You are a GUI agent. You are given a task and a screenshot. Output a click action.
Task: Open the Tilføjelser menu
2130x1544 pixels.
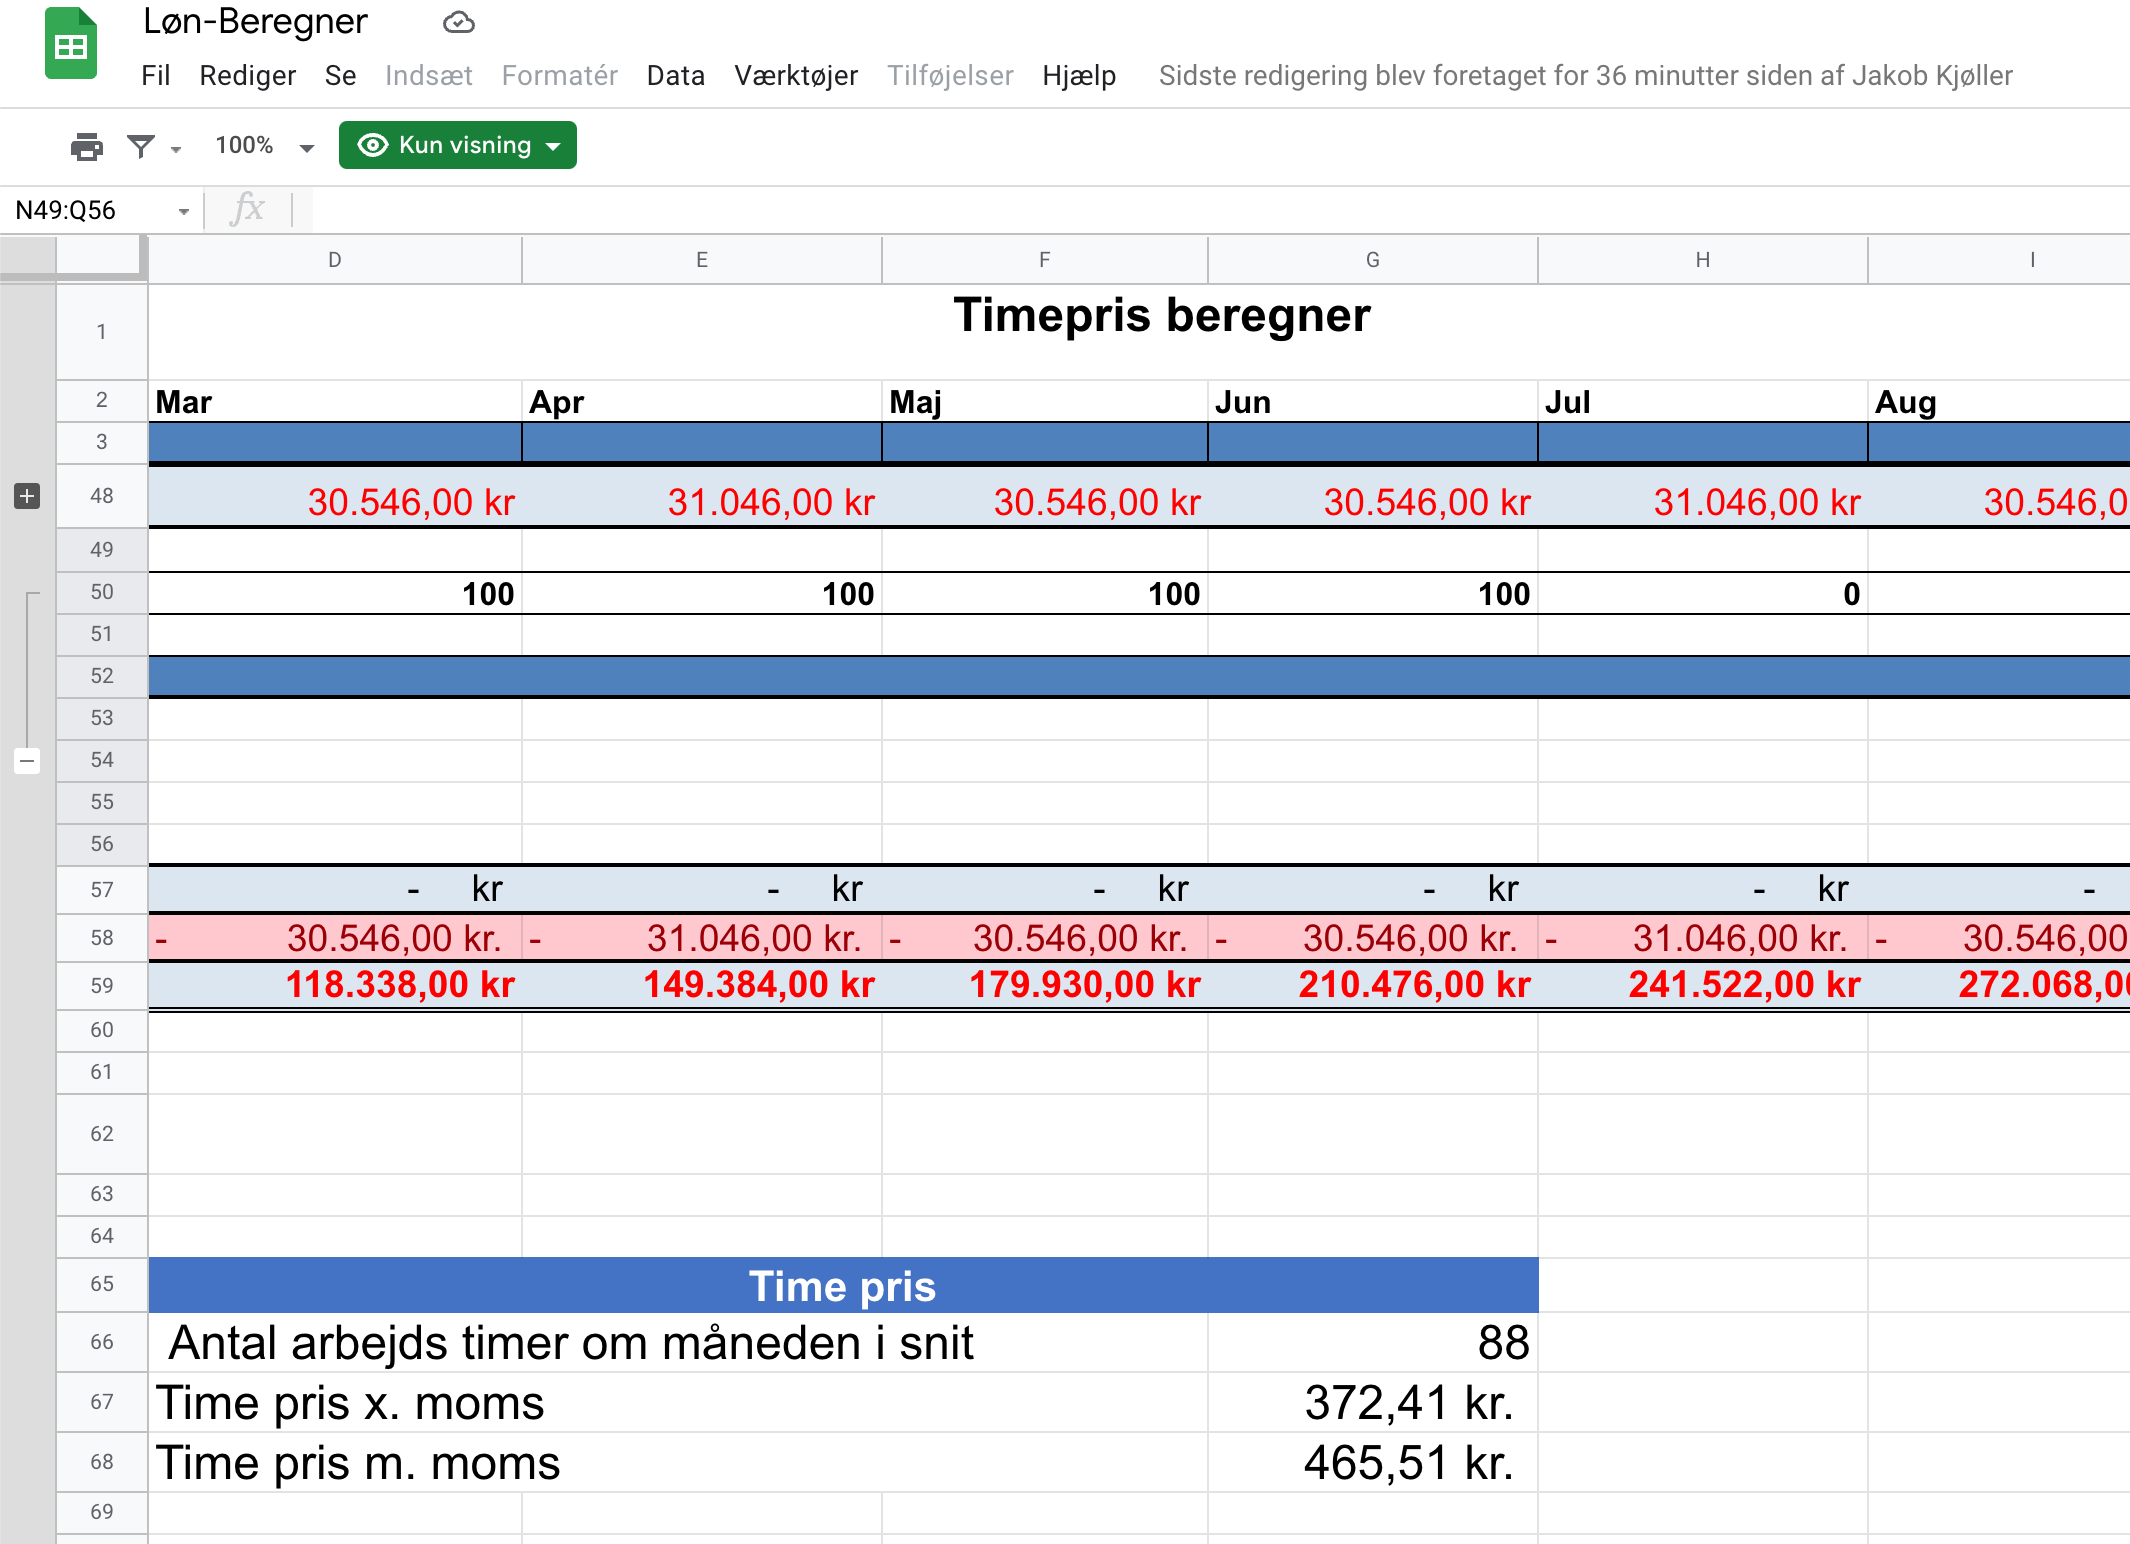pos(951,76)
